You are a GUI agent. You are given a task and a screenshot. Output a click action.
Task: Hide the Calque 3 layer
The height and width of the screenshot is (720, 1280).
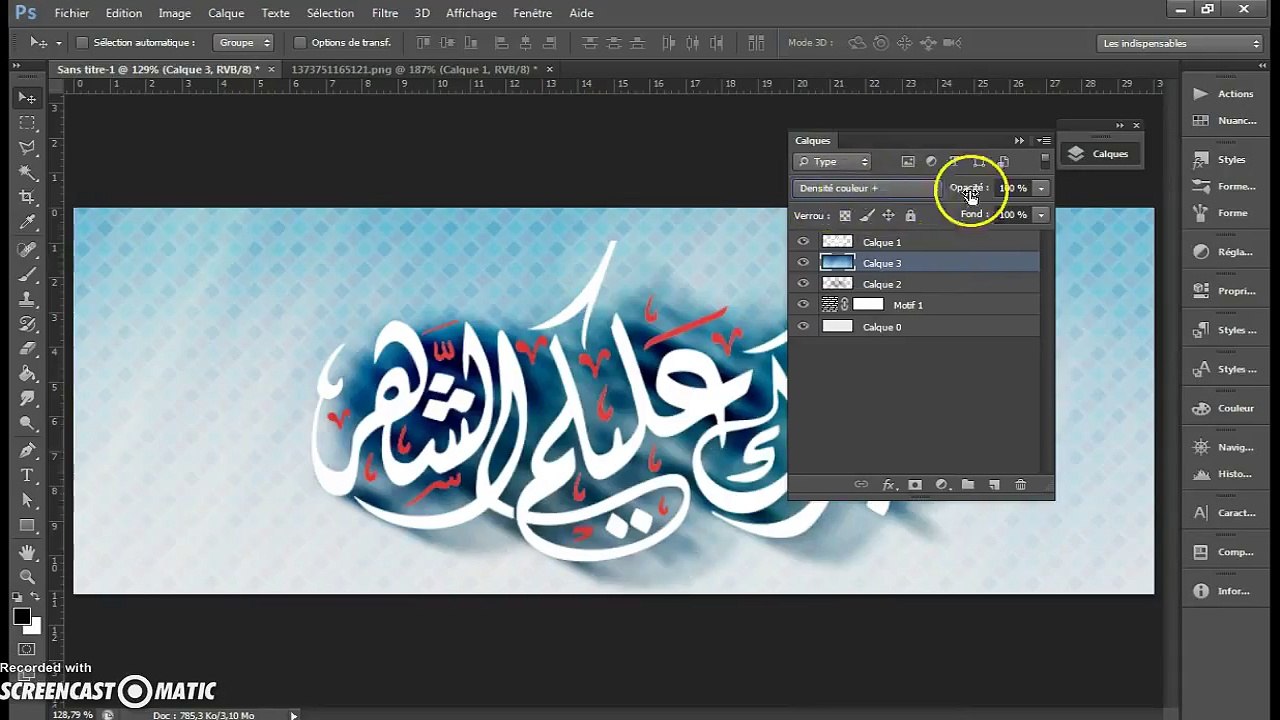[x=803, y=263]
